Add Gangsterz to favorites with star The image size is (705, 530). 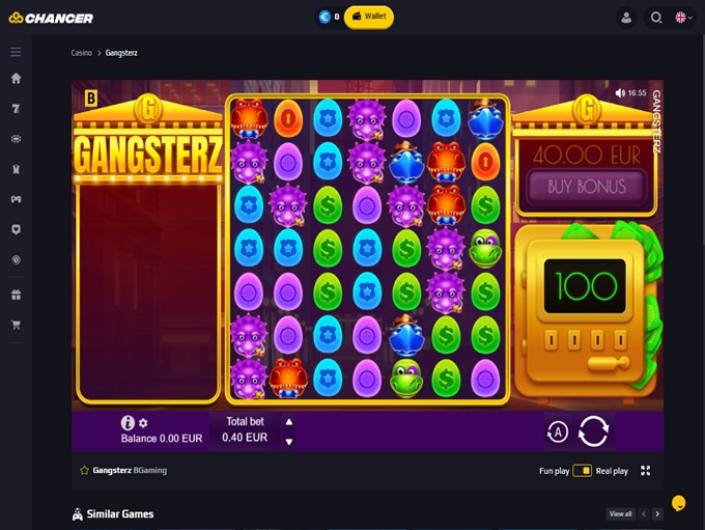pyautogui.click(x=84, y=470)
